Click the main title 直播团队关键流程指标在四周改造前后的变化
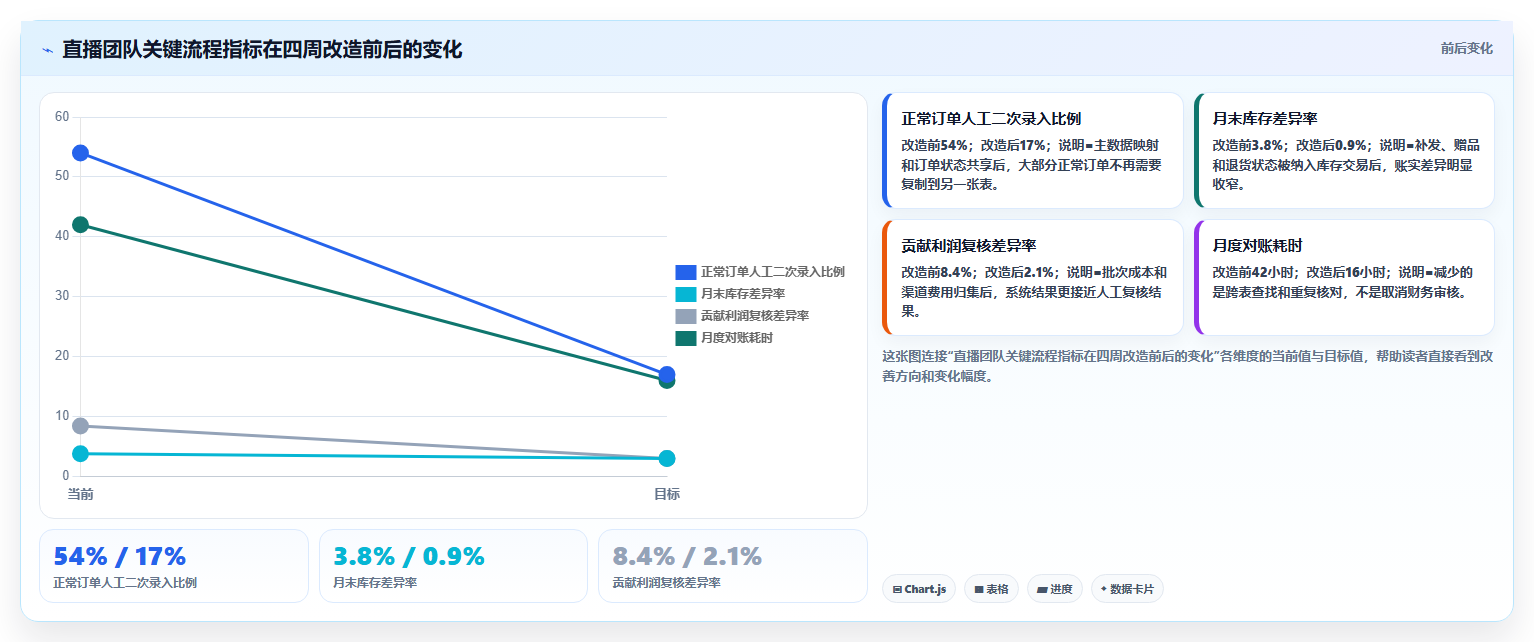 click(x=262, y=49)
